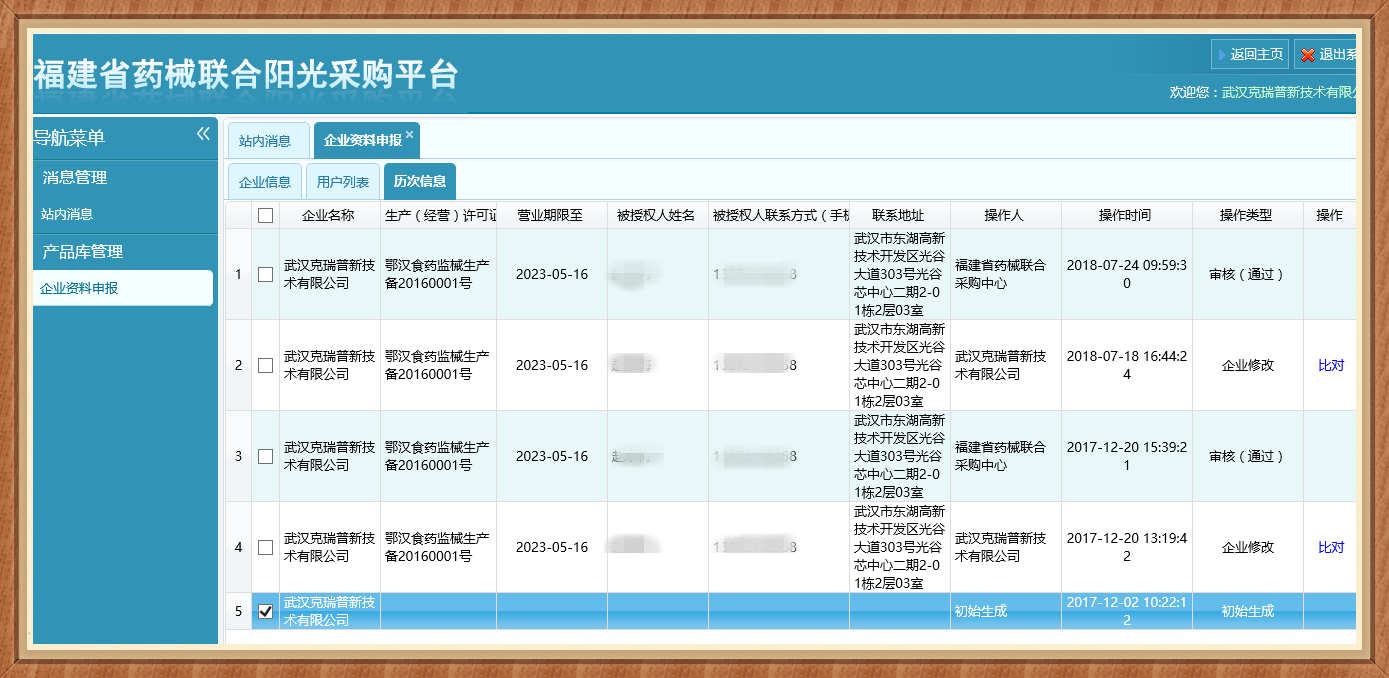Toggle the select-all checkbox in table header

coord(265,215)
